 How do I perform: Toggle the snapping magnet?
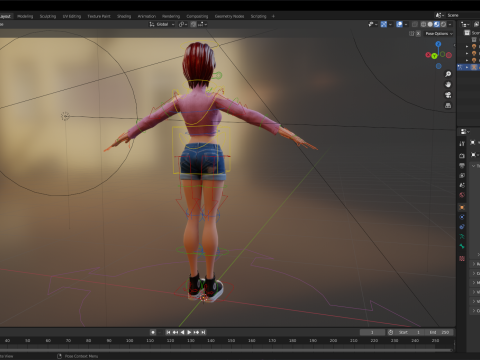pyautogui.click(x=193, y=24)
